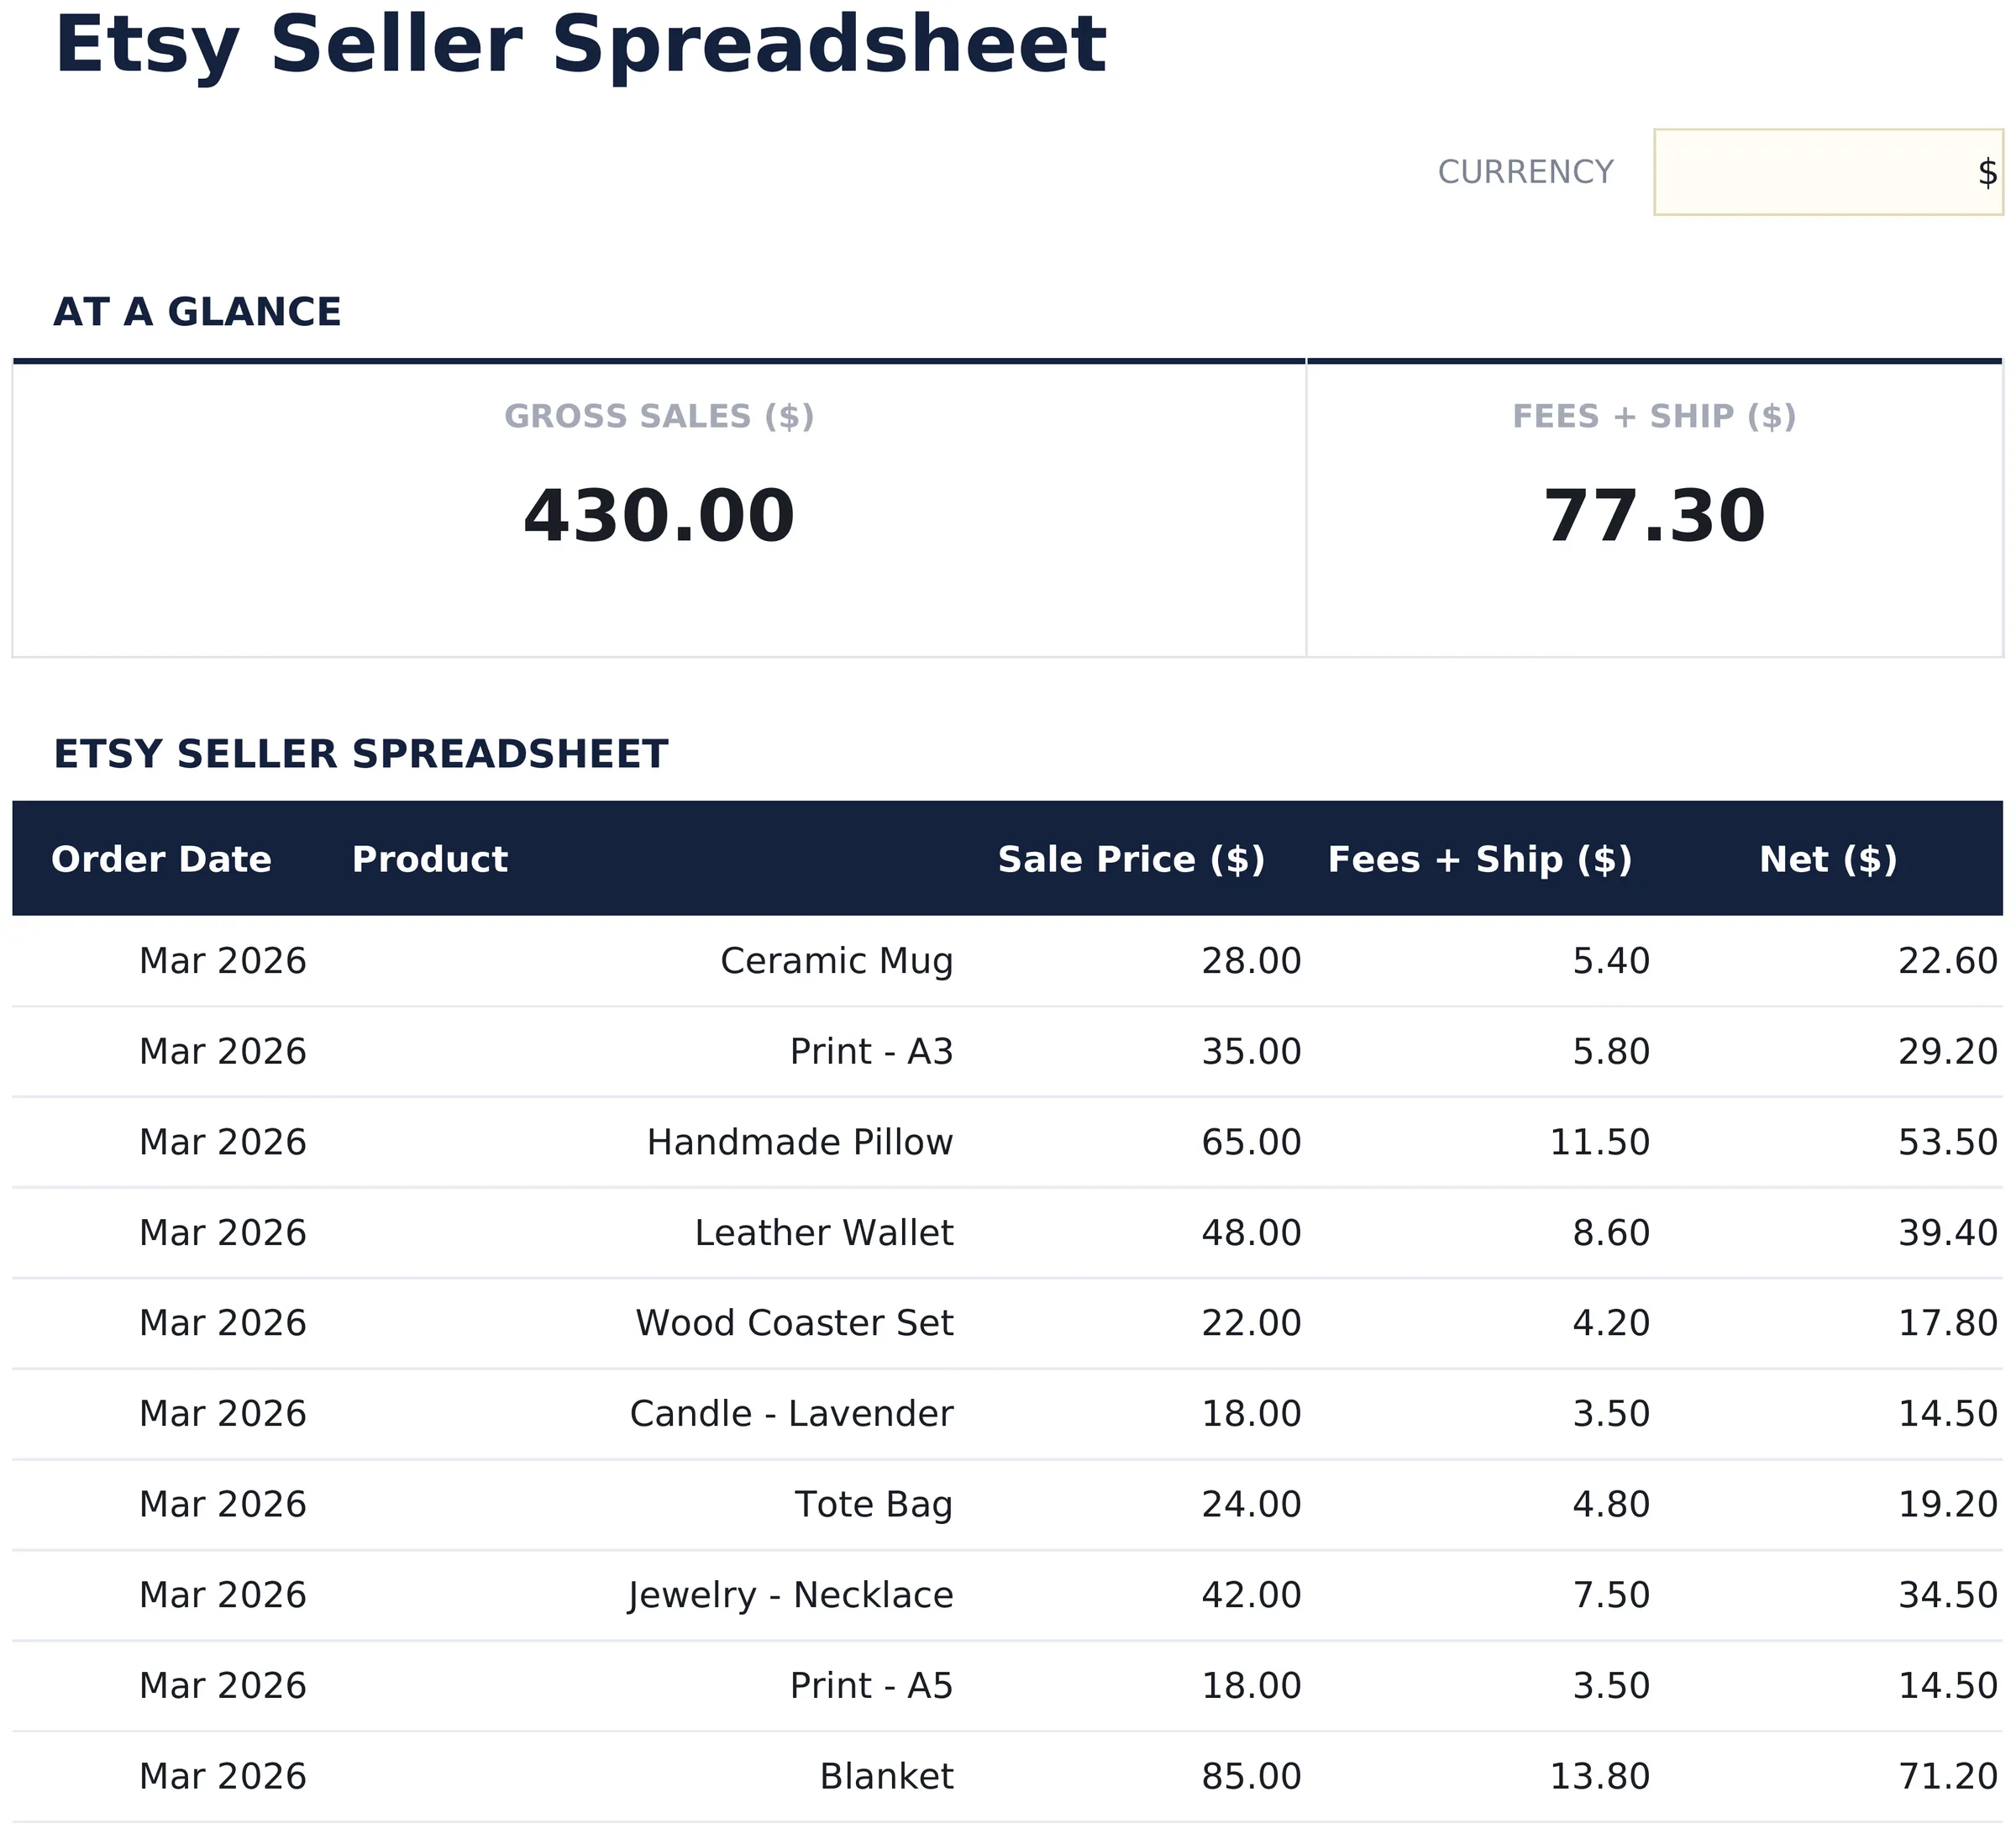The image size is (2016, 1834).
Task: Click the GROSS SALES ($) label
Action: click(x=659, y=416)
